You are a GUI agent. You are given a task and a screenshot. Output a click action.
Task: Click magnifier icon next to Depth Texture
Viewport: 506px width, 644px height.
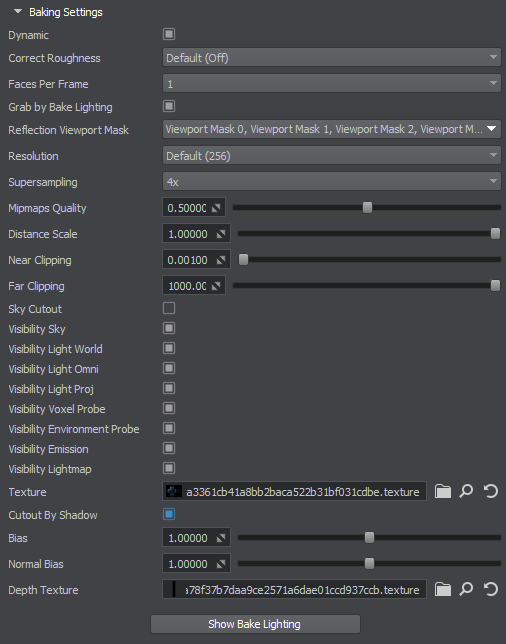tap(466, 589)
